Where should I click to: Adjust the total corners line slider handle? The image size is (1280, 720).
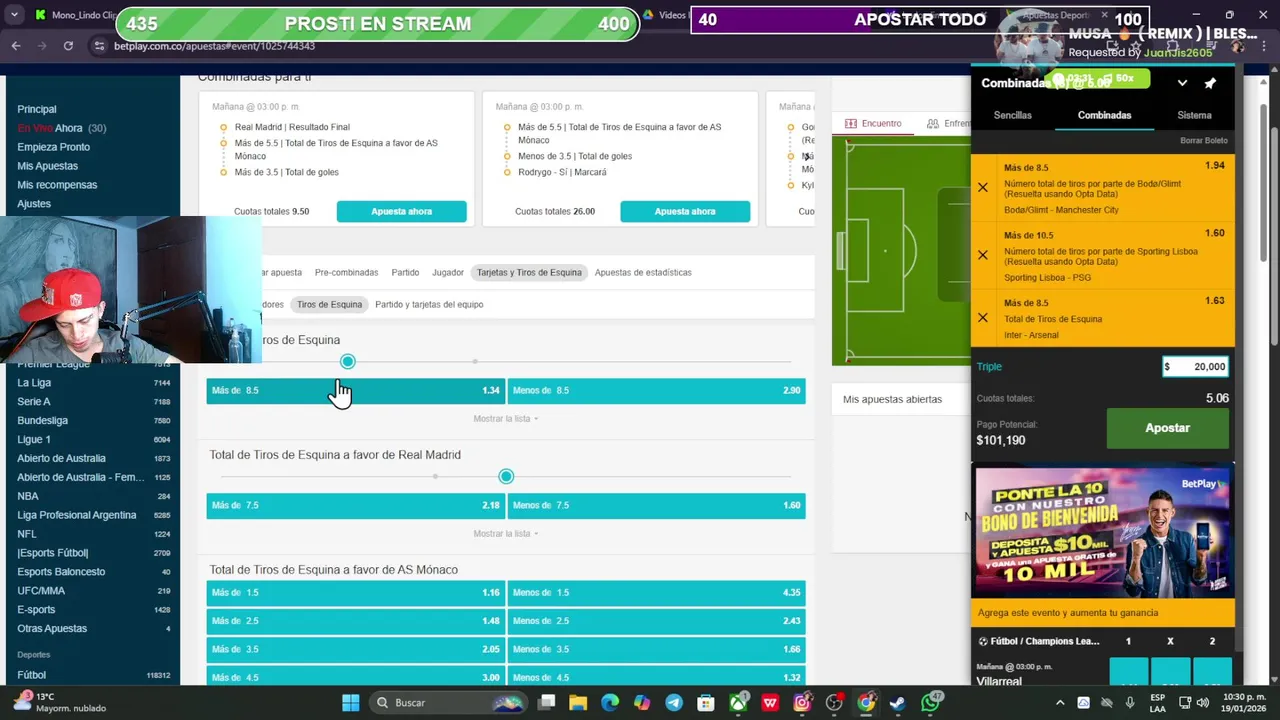coord(347,361)
